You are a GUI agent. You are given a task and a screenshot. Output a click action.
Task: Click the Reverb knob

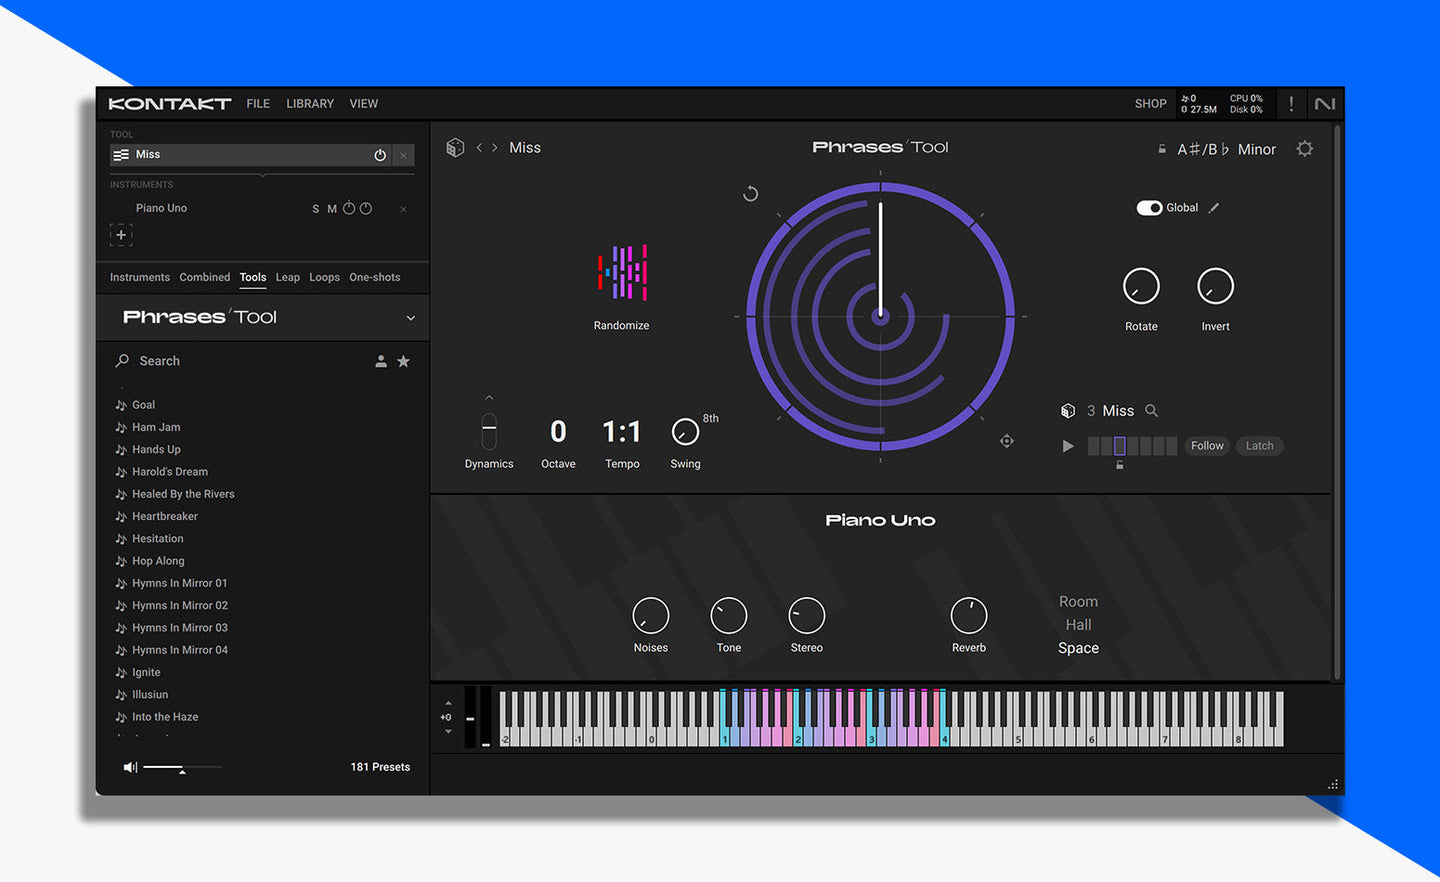[x=969, y=616]
